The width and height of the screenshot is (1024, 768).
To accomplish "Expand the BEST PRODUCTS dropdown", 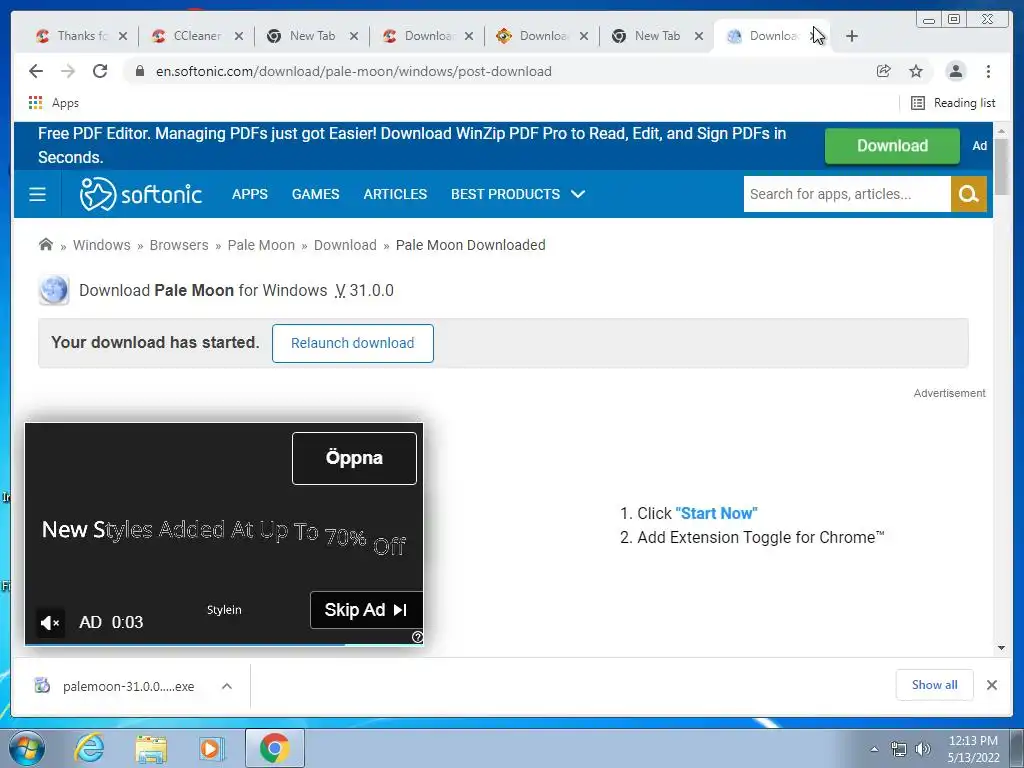I will pos(518,194).
